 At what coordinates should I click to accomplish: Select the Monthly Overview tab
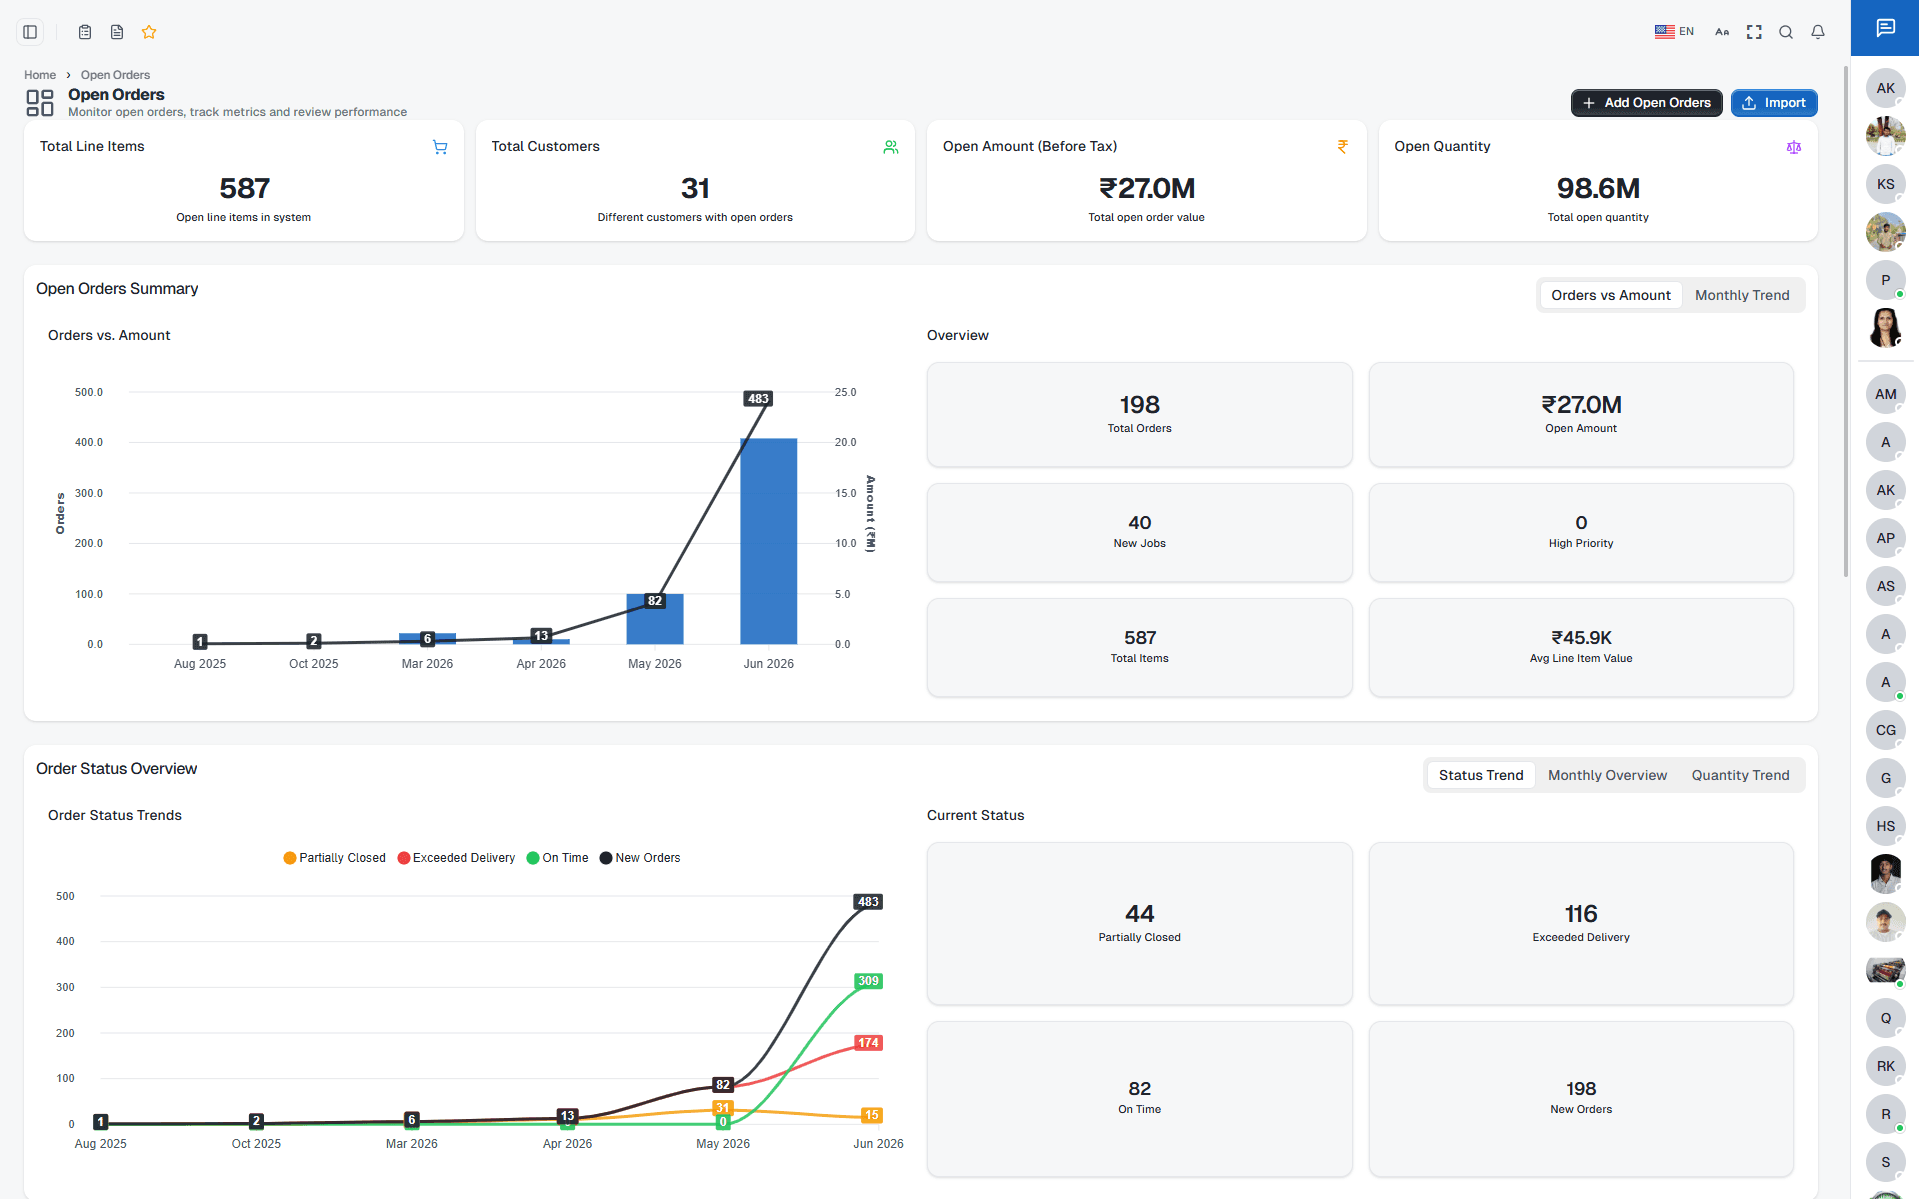[x=1607, y=775]
